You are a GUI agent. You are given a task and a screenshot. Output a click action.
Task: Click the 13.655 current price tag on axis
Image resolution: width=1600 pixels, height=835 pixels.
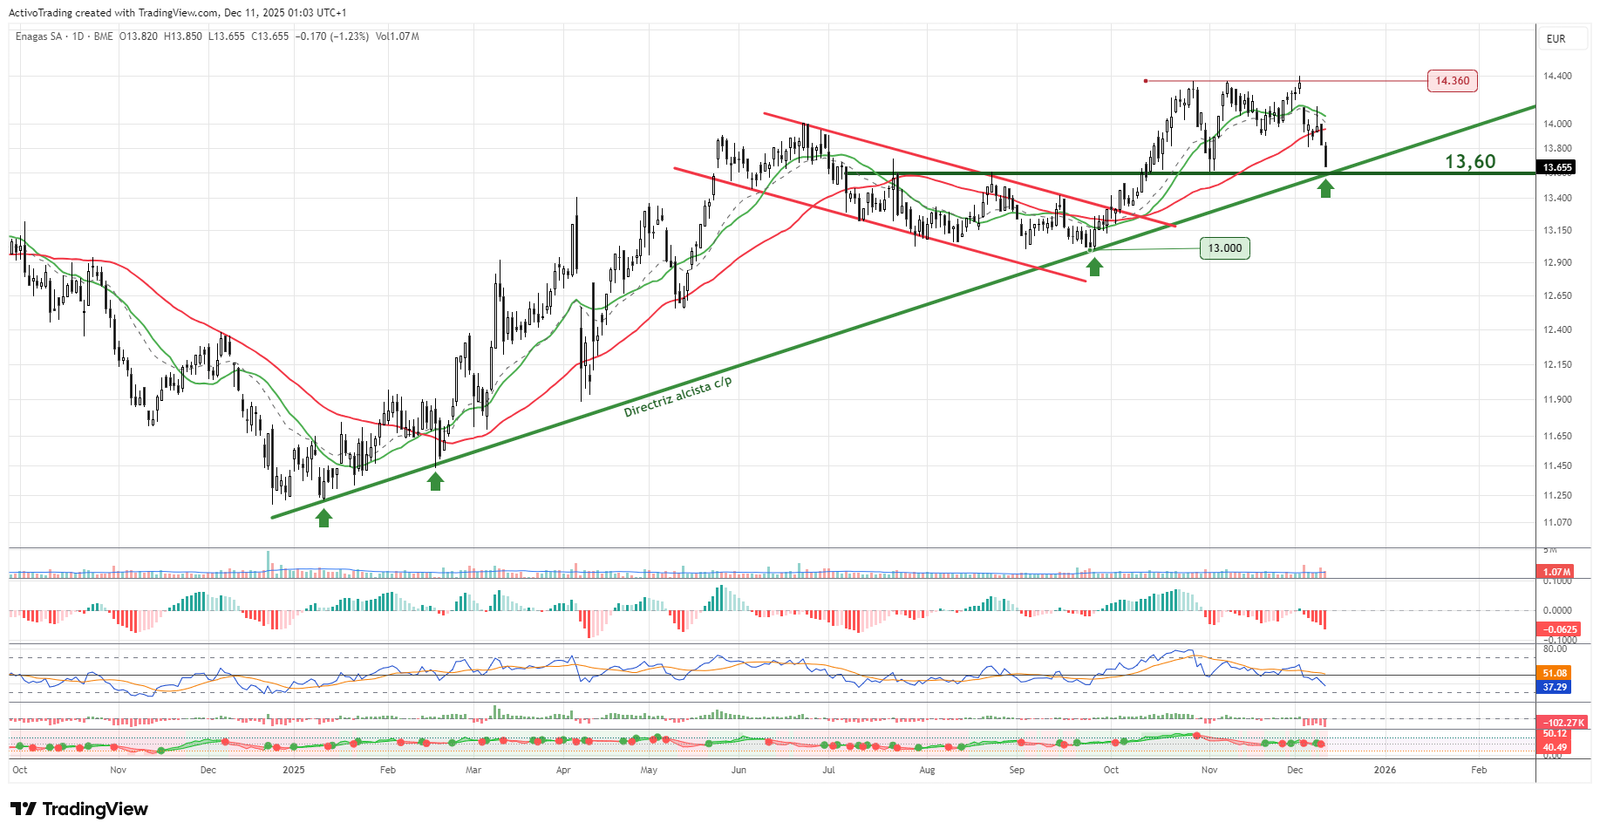pos(1556,167)
